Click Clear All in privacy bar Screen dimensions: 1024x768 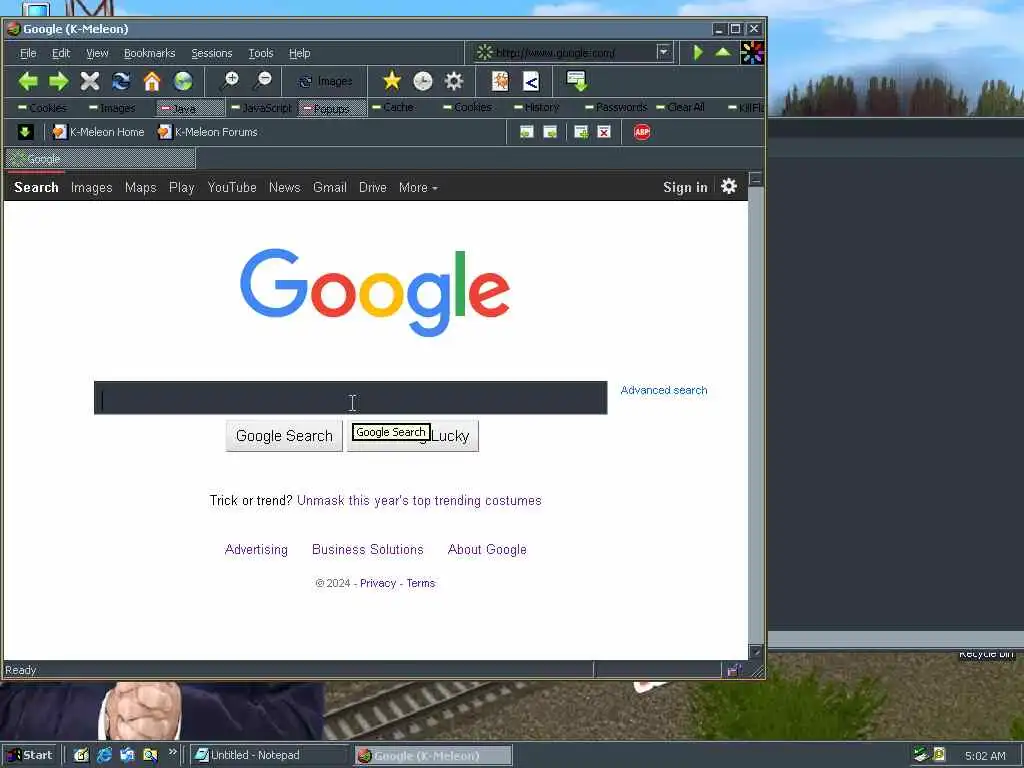point(680,107)
